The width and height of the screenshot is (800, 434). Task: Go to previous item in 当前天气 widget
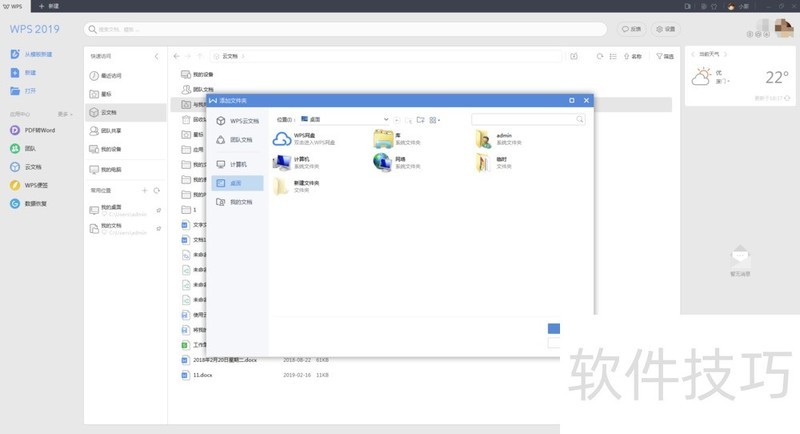click(x=693, y=54)
